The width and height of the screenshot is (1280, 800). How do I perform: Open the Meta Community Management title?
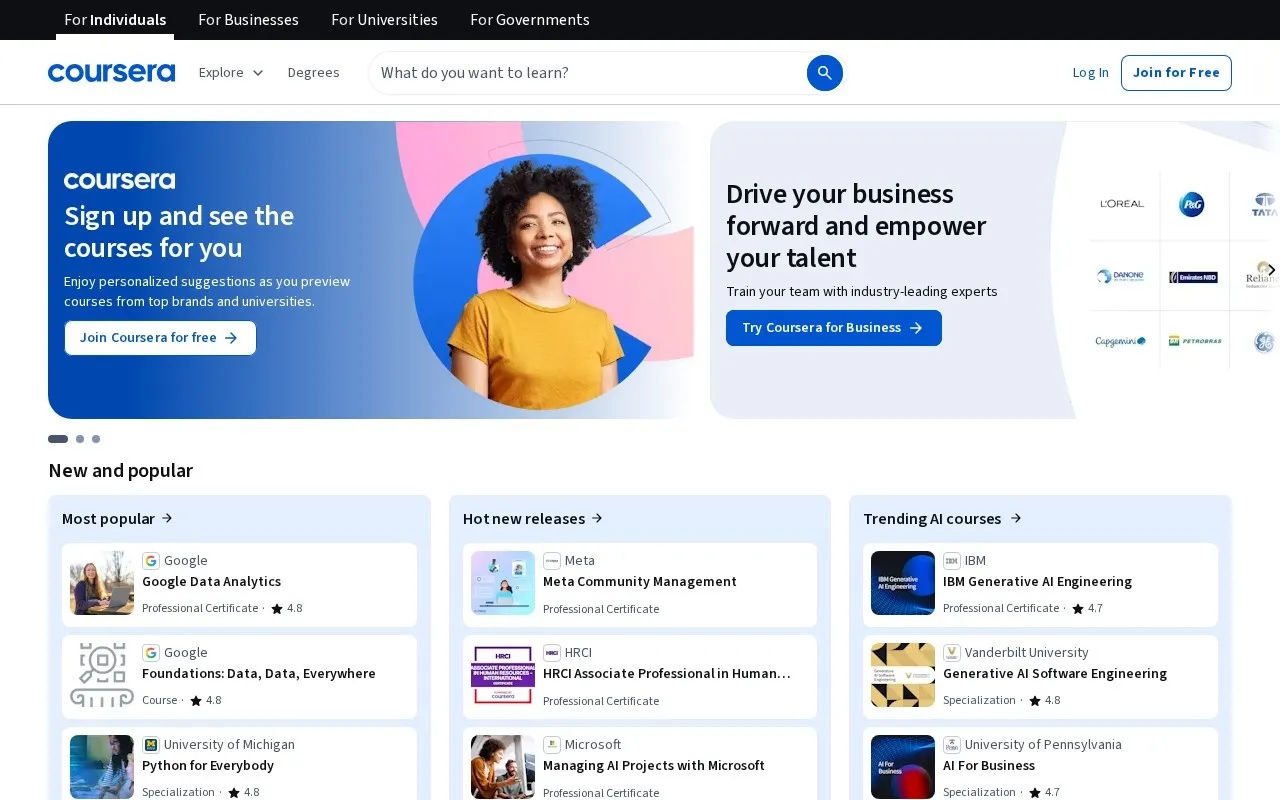(x=640, y=582)
